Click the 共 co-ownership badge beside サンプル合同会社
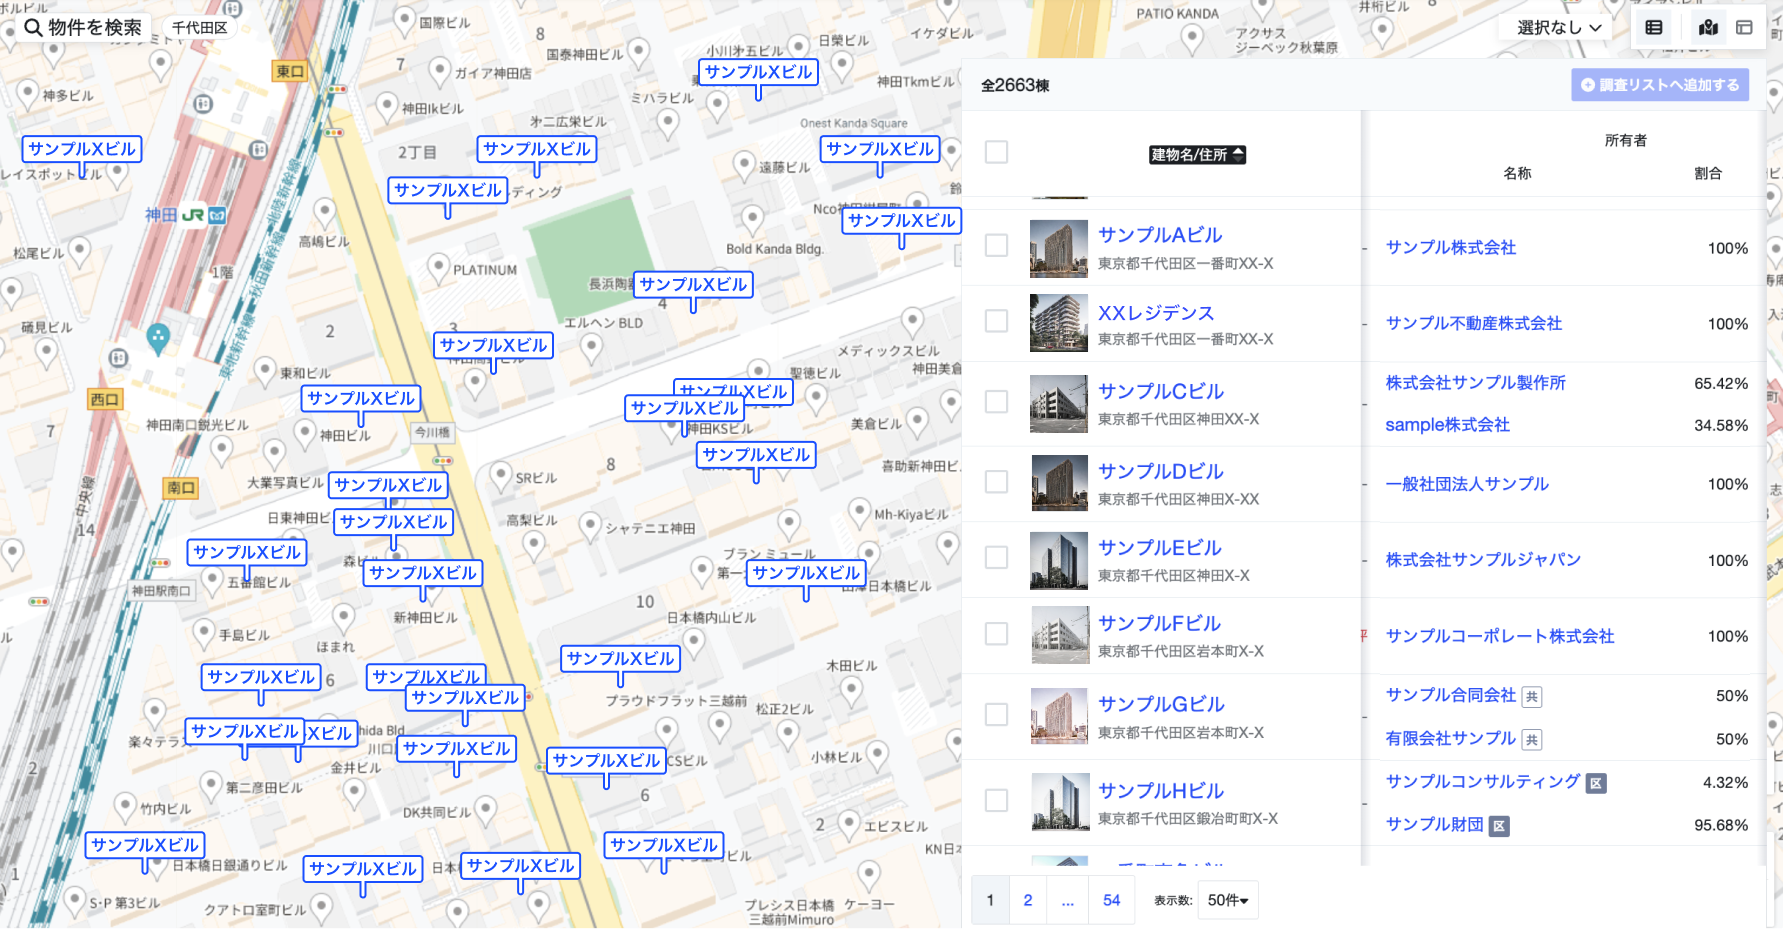Screen dimensions: 1783x929 [x=1530, y=696]
